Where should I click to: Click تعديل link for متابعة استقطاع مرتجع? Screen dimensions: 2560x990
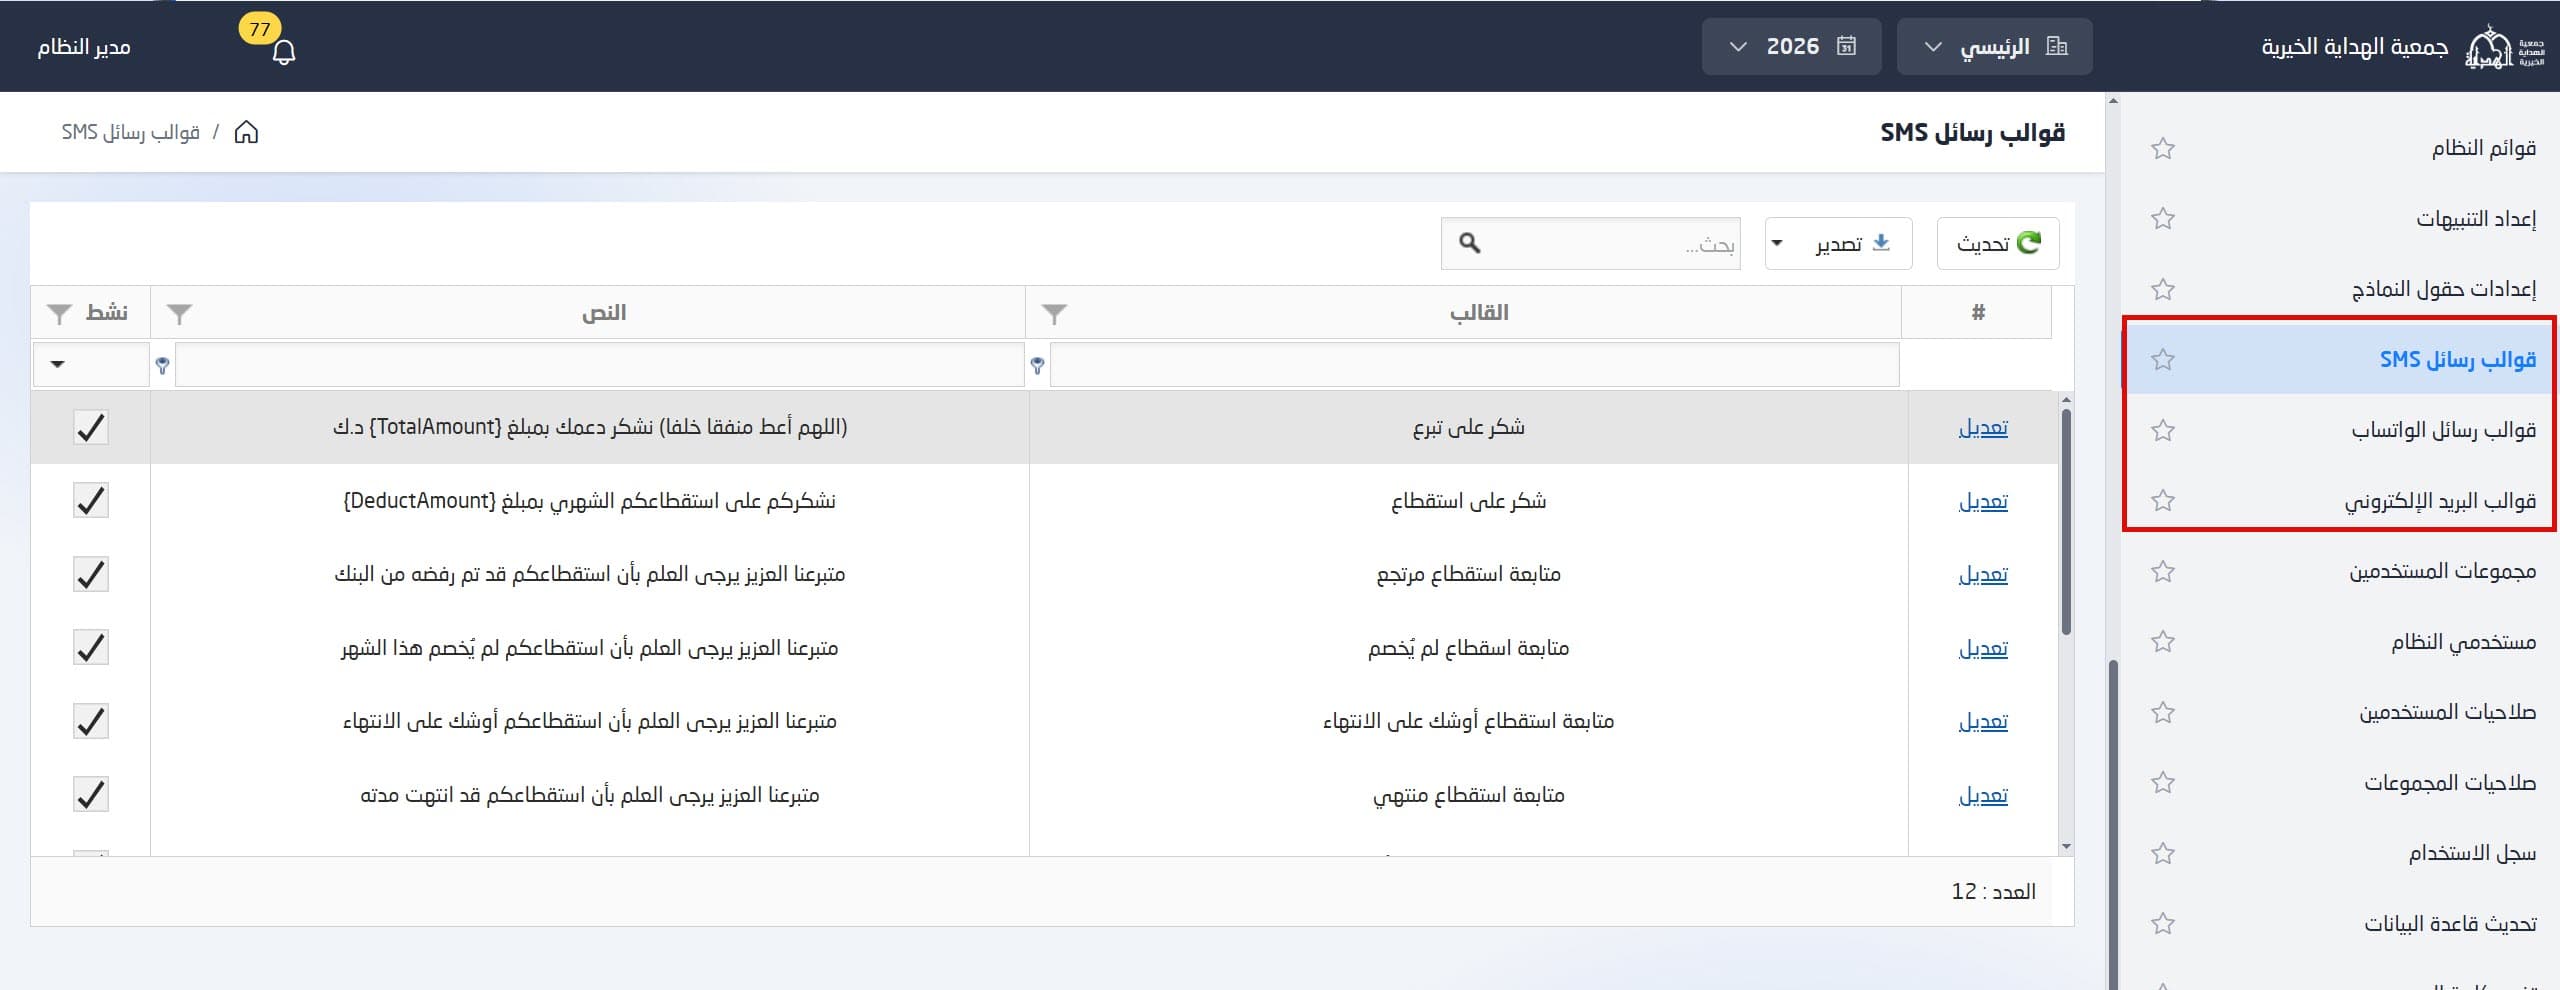(x=1983, y=575)
